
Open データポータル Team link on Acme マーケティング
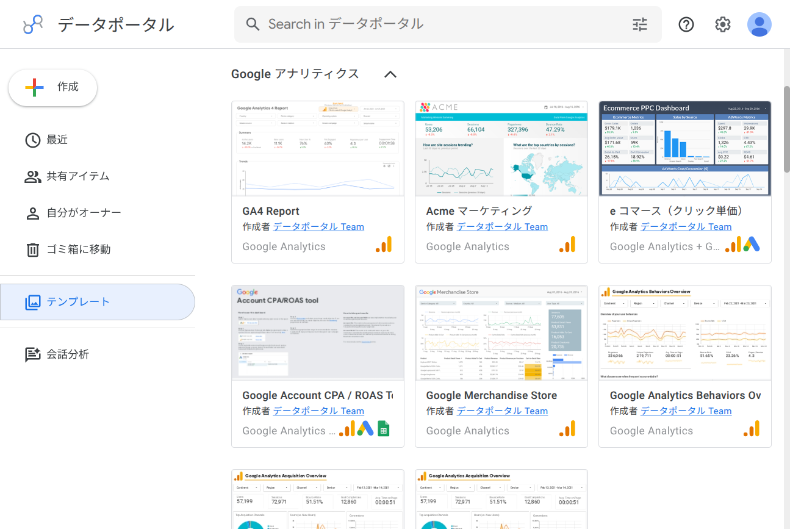click(x=502, y=227)
